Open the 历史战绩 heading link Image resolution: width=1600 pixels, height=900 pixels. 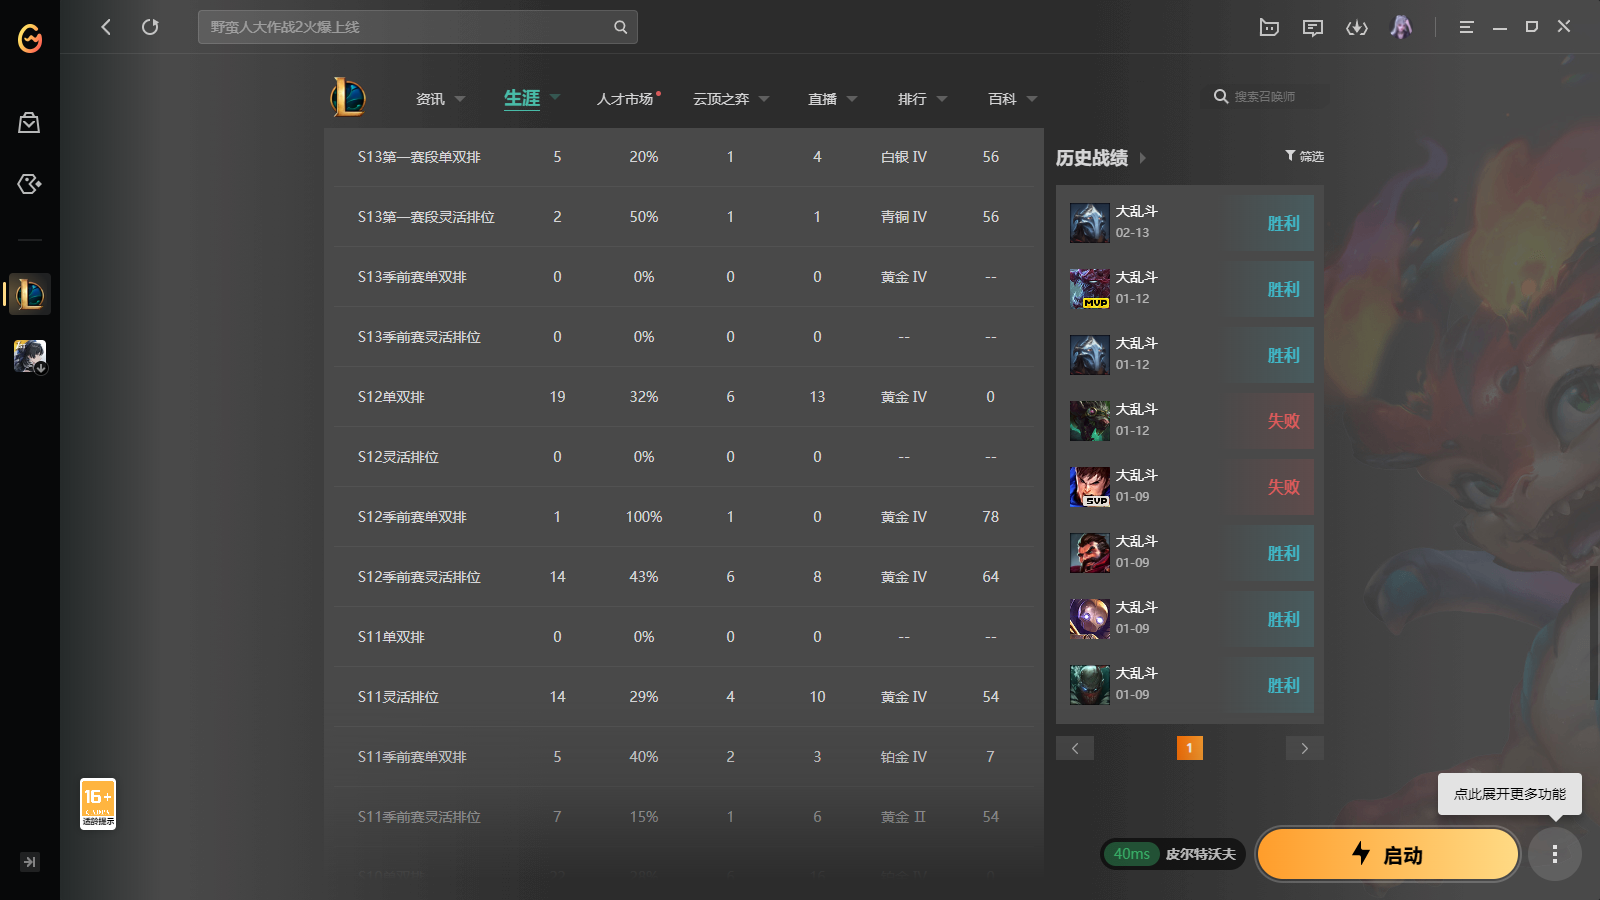pos(1092,158)
